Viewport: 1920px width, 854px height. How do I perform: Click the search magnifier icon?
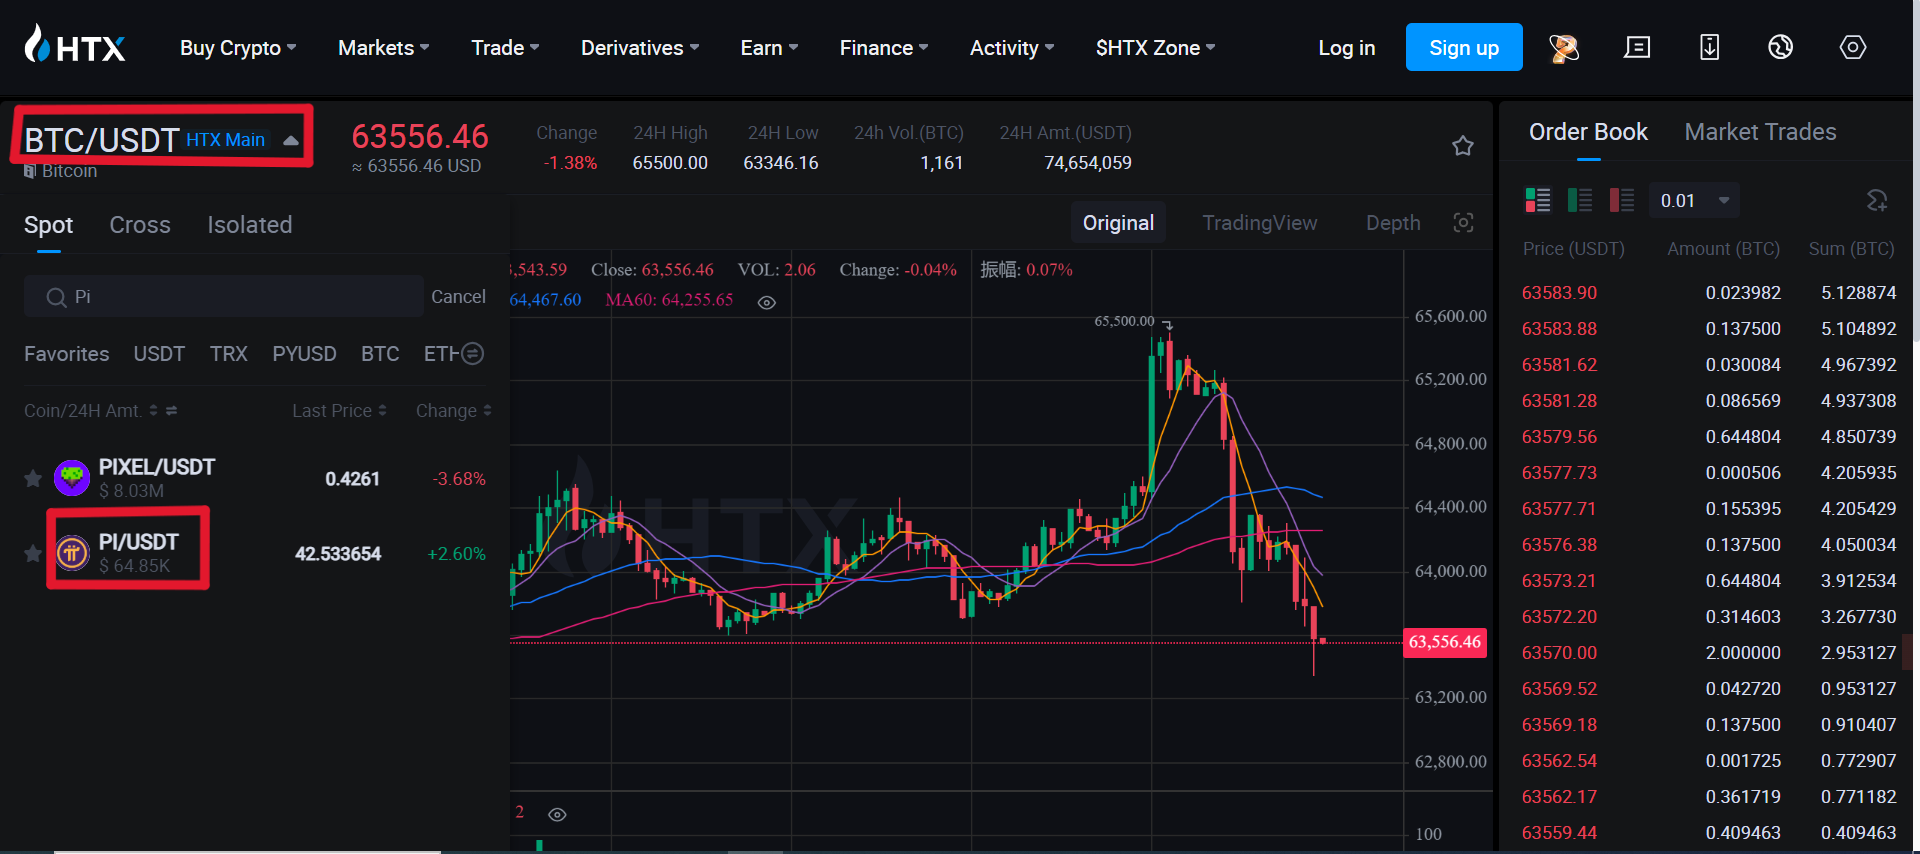(56, 297)
